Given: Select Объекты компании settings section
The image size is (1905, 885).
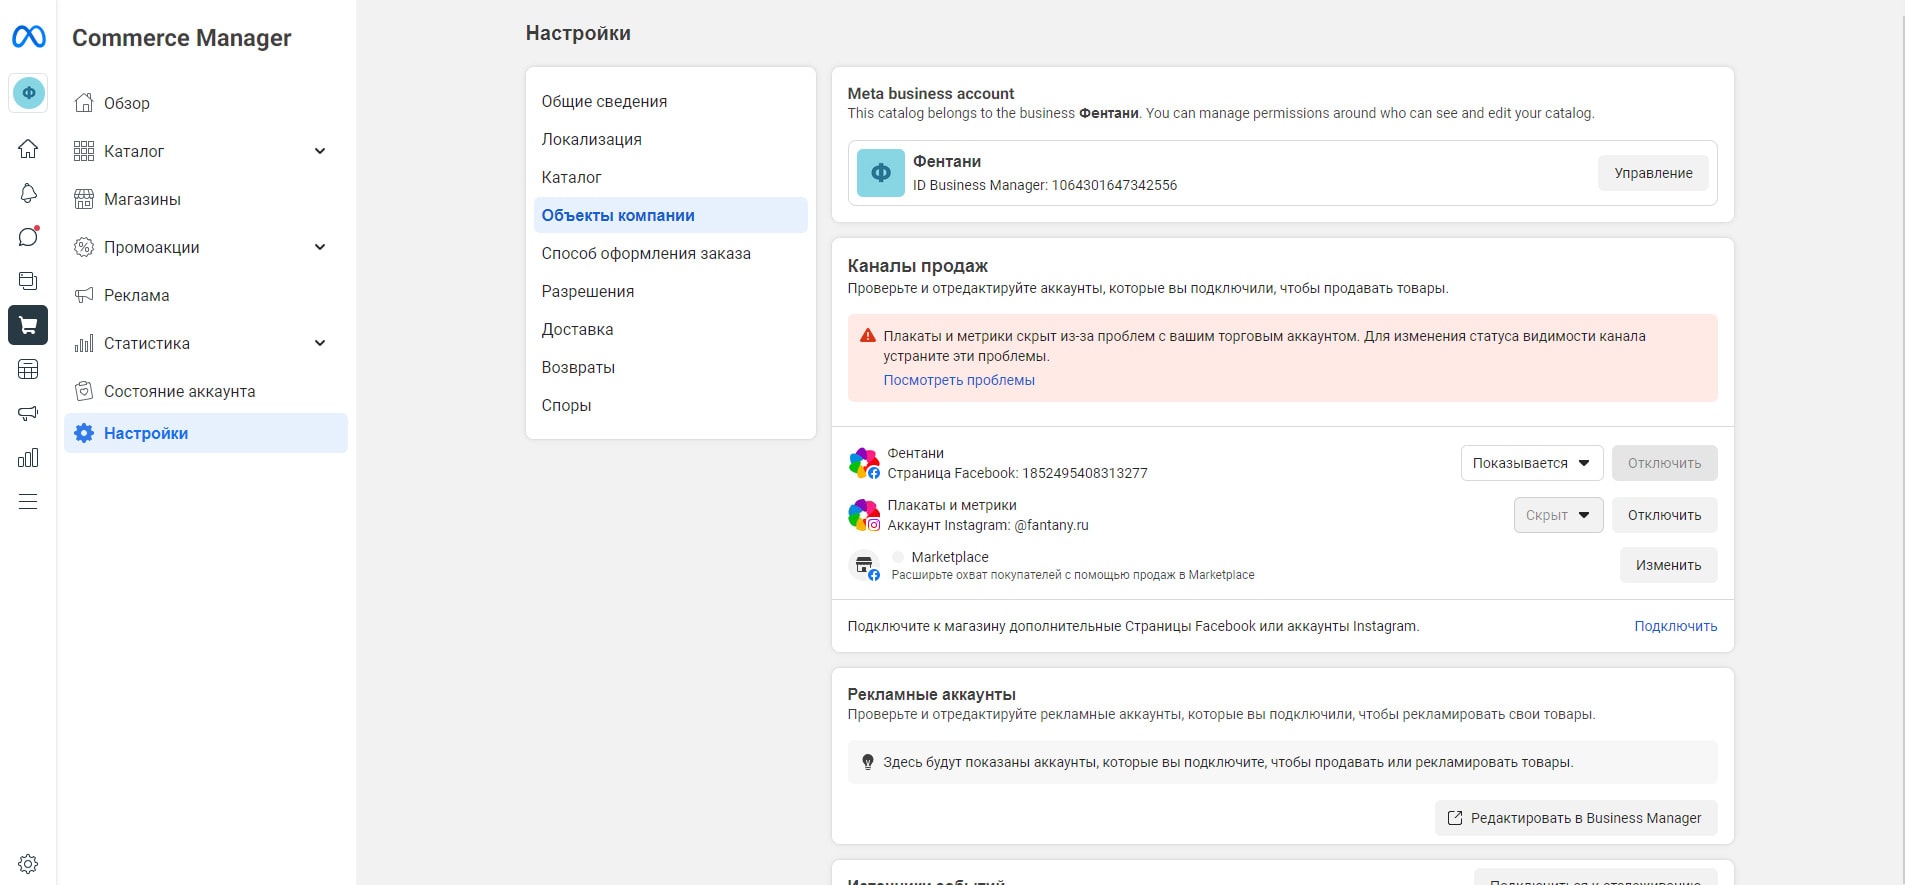Looking at the screenshot, I should point(671,215).
